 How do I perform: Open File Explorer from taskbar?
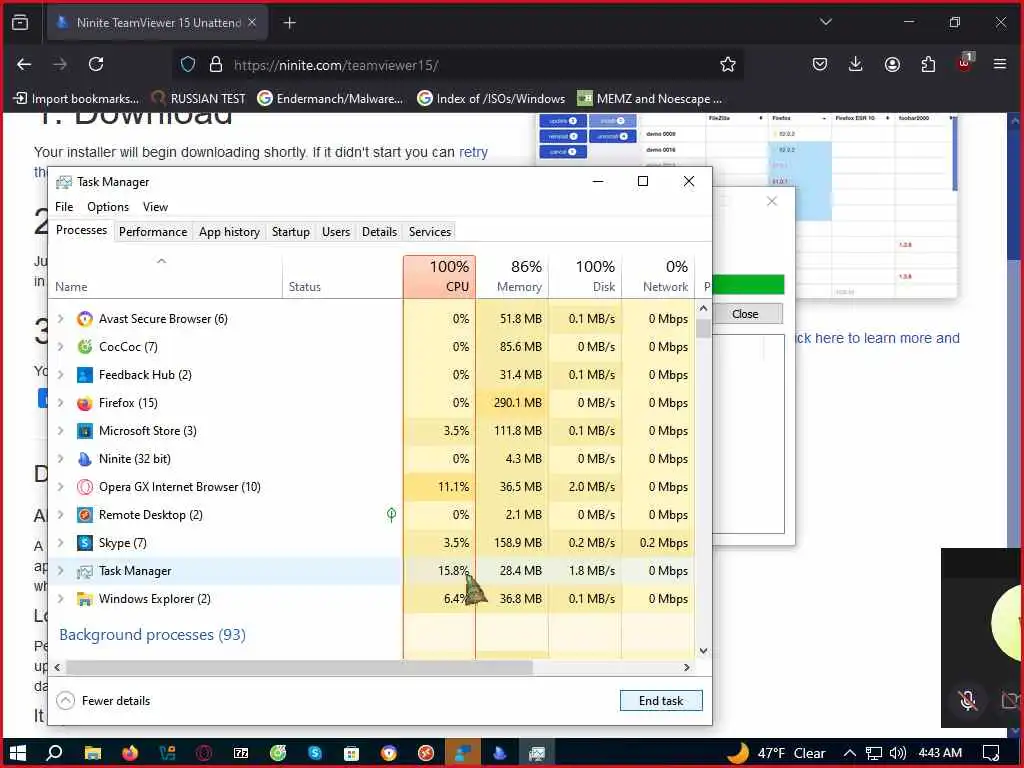tap(93, 753)
